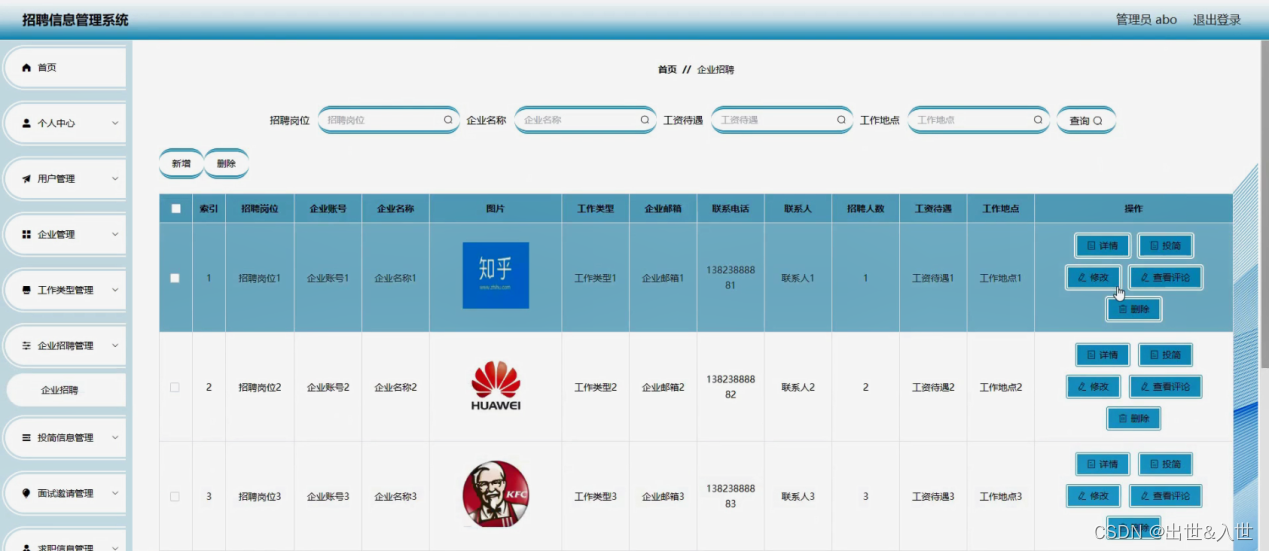This screenshot has height=551, width=1269.
Task: Open 详情 for row 招聘岗位1
Action: click(x=1103, y=245)
